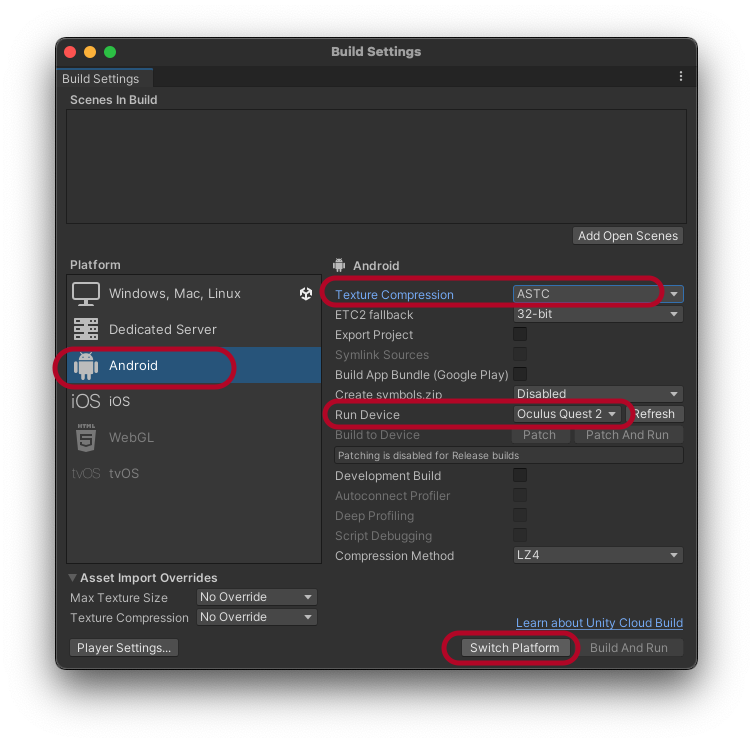The width and height of the screenshot is (753, 743).
Task: Enable Build App Bundle (Google Play)
Action: 520,374
